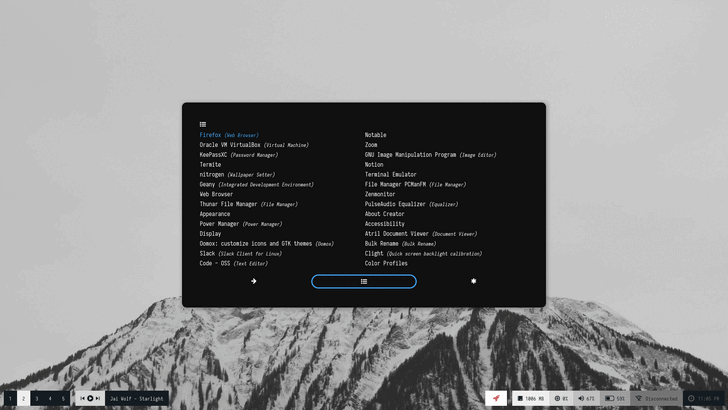Open the Display entry
Image resolution: width=728 pixels, height=410 pixels.
[x=210, y=234]
